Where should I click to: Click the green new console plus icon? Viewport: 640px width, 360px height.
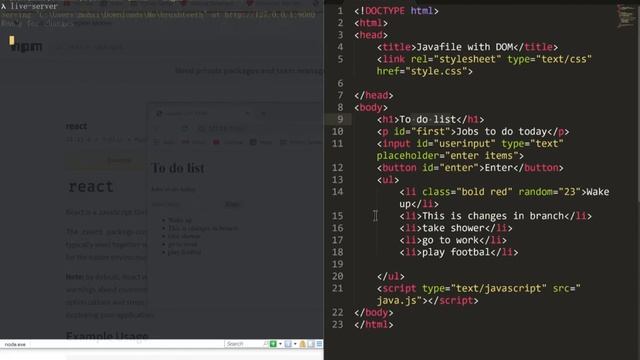tap(273, 344)
